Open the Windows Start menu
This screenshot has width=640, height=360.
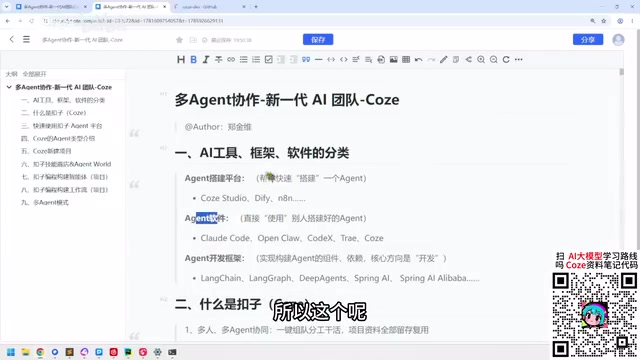11,352
